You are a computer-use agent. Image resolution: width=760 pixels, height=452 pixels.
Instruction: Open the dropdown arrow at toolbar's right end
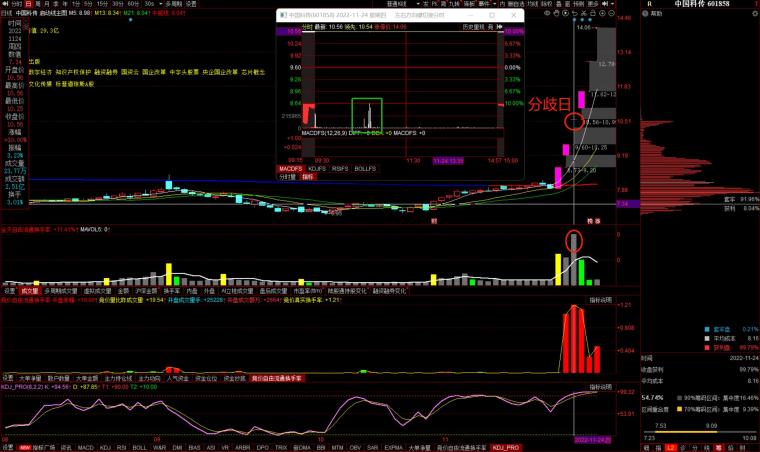coord(611,3)
